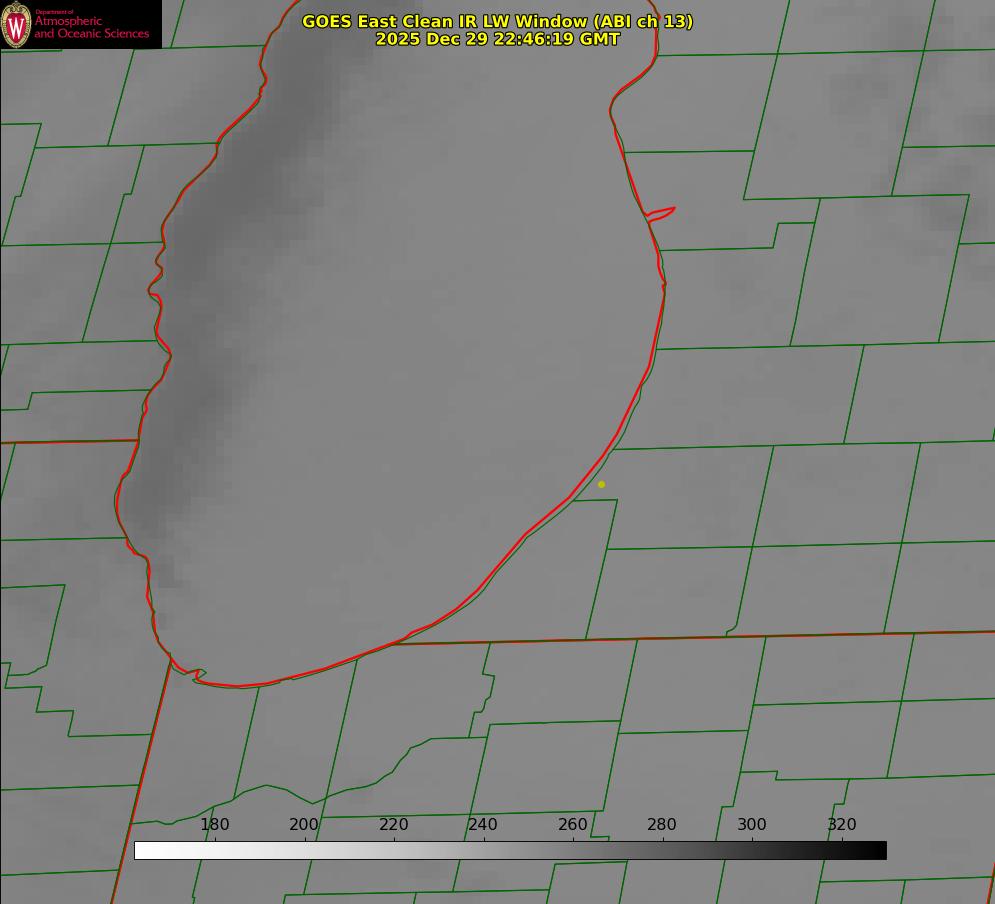Viewport: 995px width, 904px height.
Task: Click the Atmospheric and Oceanic Sciences text
Action: (x=91, y=27)
